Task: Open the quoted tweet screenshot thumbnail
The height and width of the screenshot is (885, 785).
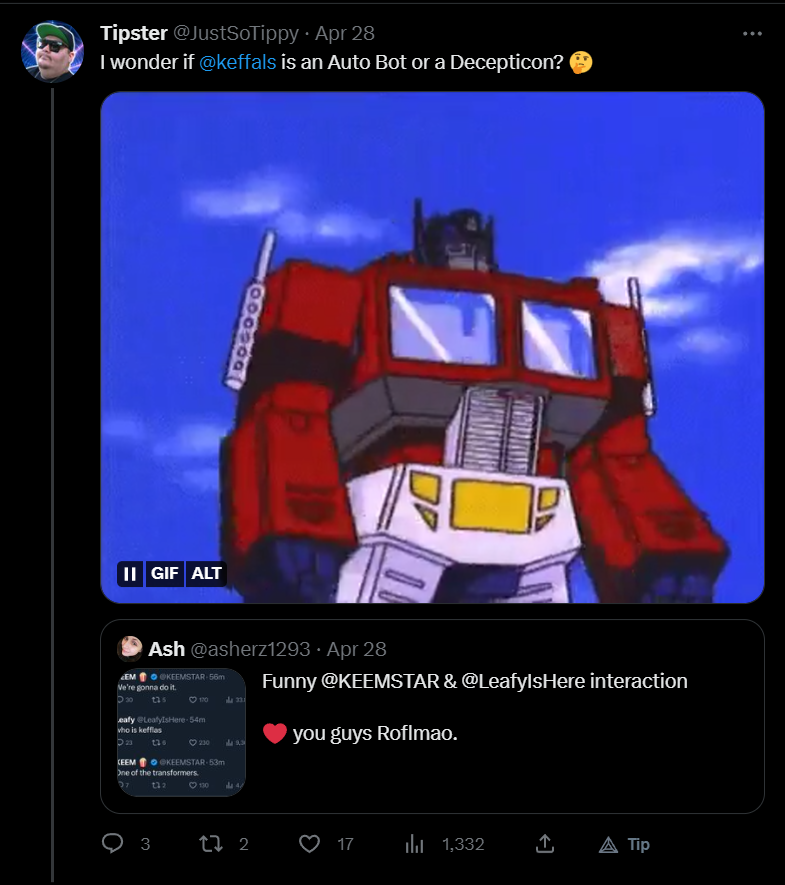Action: click(181, 732)
